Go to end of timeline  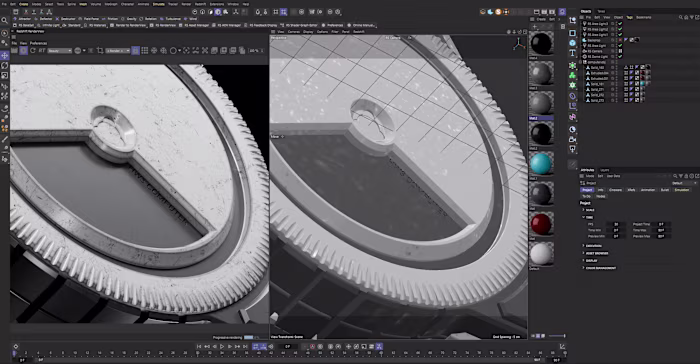pyautogui.click(x=245, y=347)
